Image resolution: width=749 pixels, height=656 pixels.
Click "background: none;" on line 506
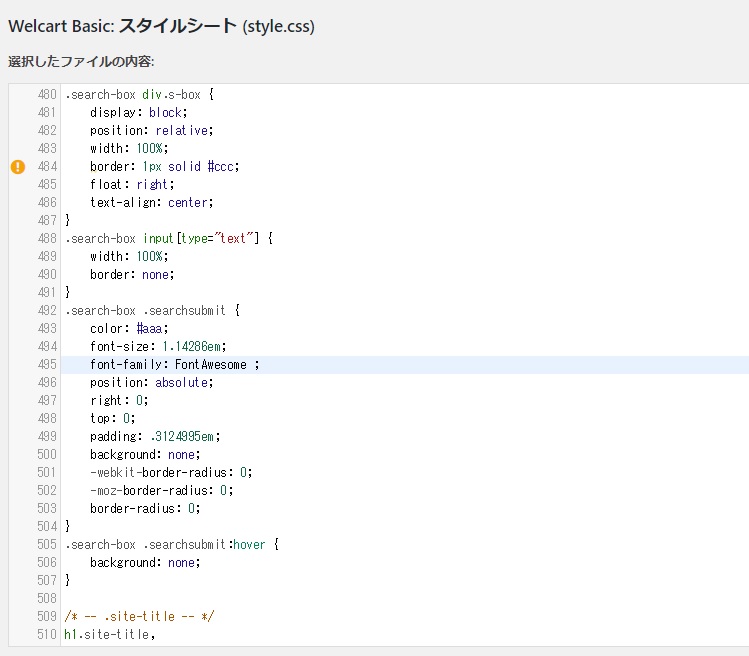145,563
